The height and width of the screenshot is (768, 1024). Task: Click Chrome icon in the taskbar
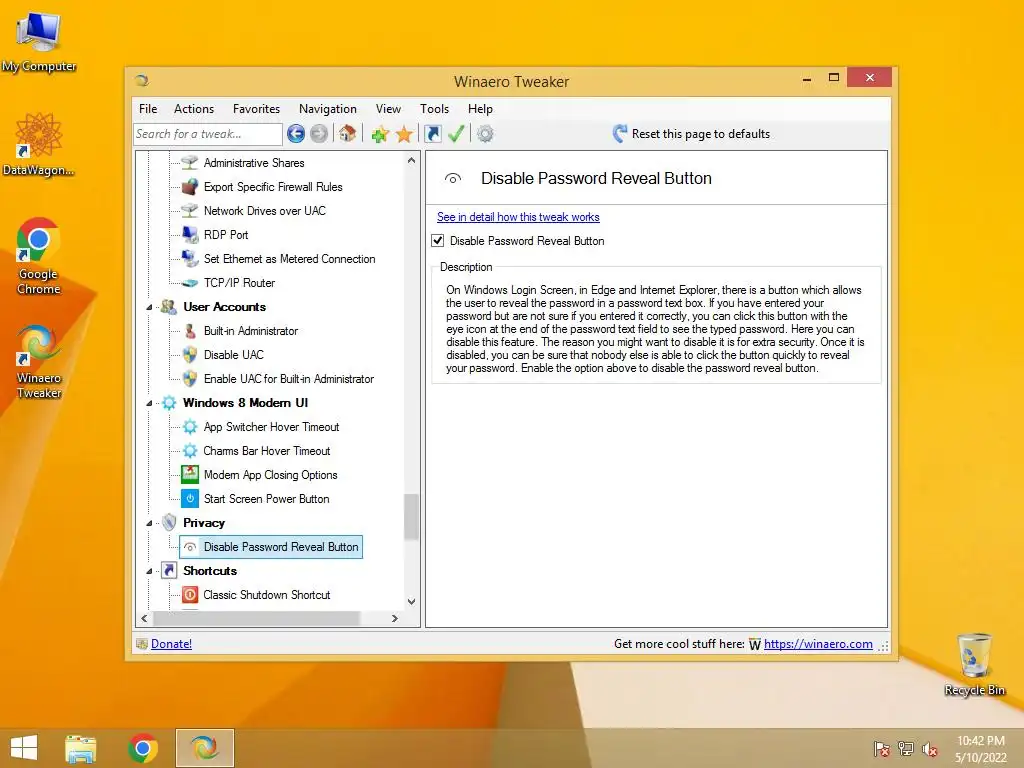point(143,748)
